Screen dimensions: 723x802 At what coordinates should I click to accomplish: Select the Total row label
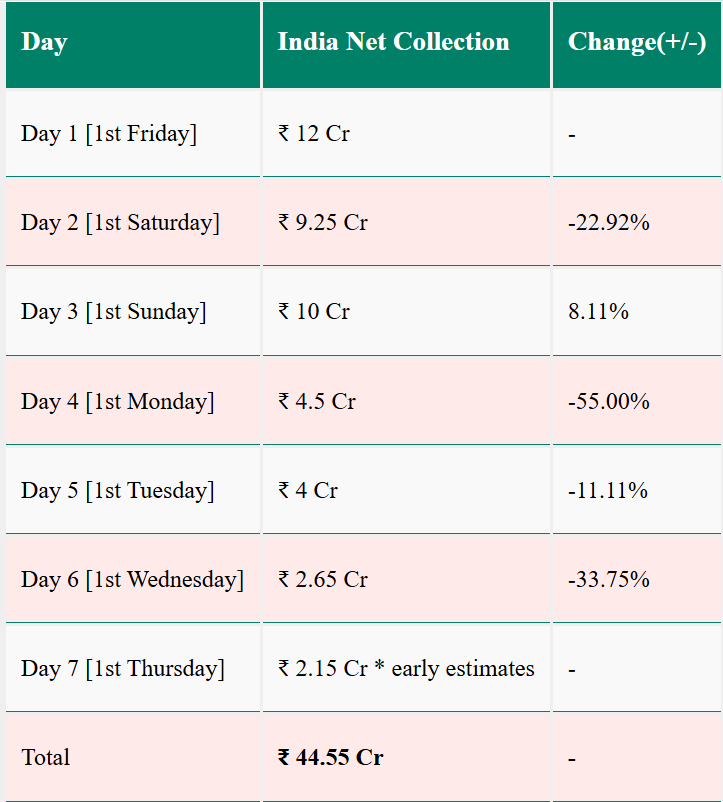[46, 758]
